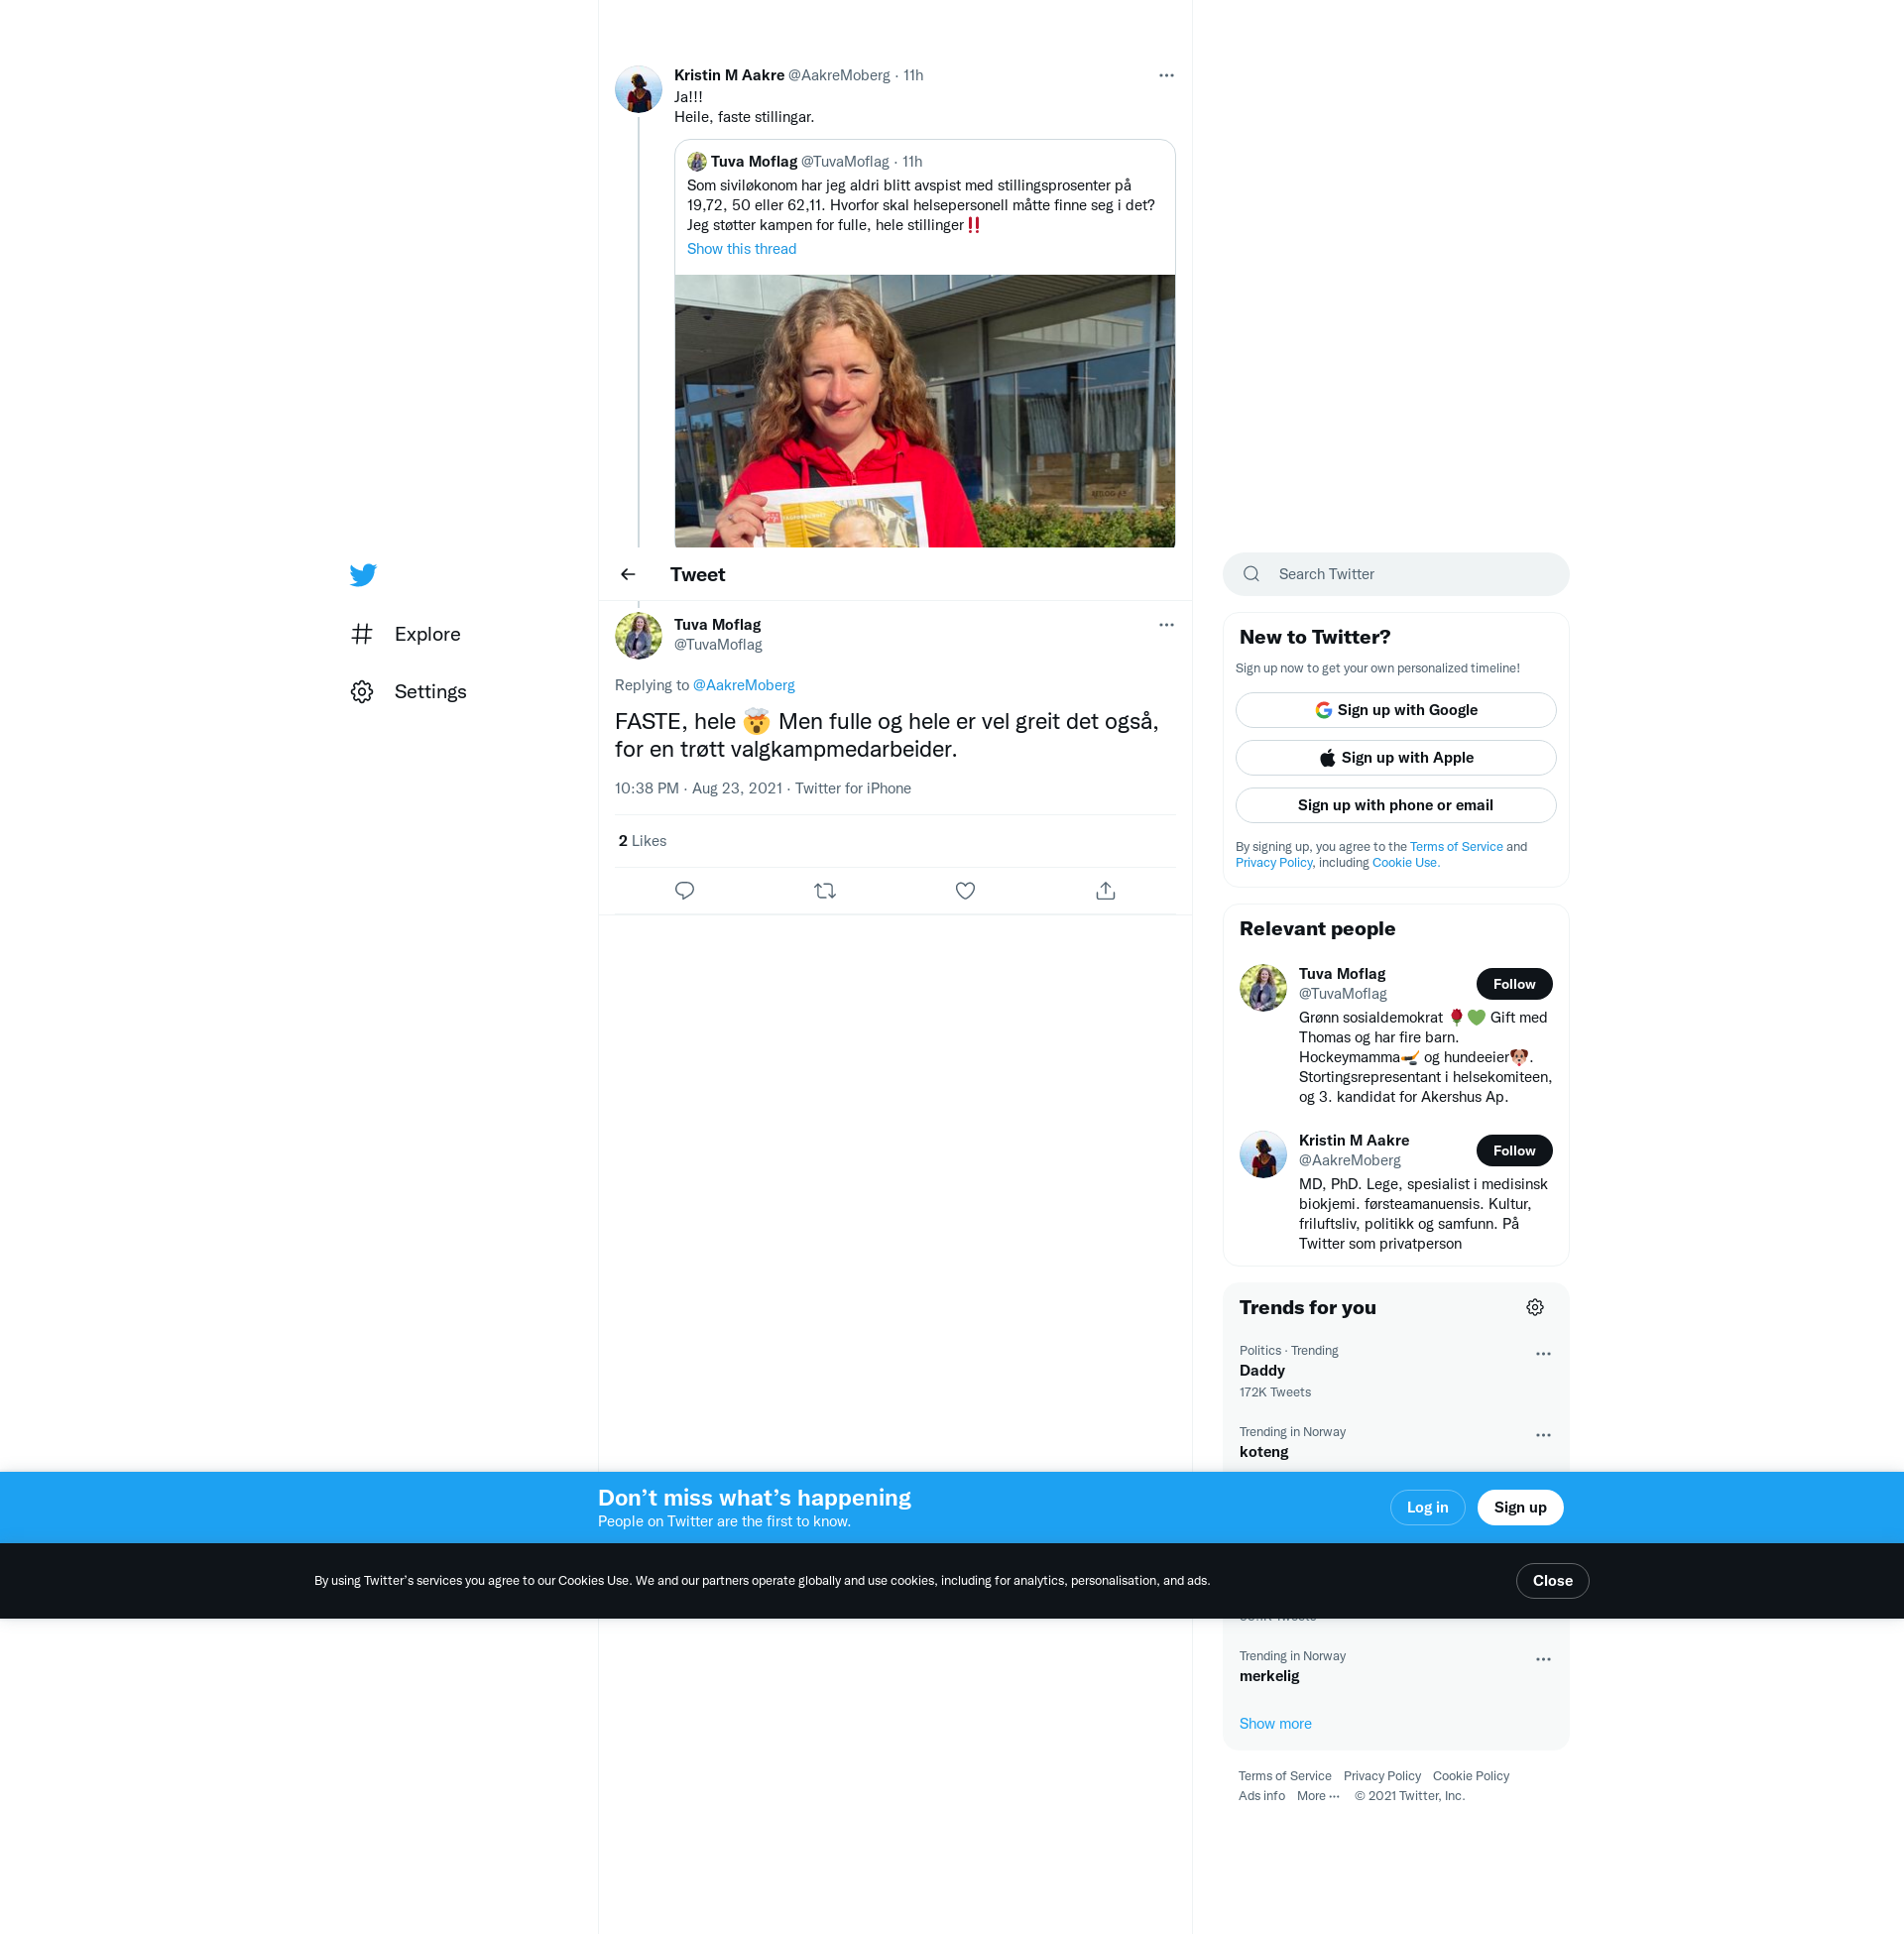The width and height of the screenshot is (1904, 1934).
Task: Sign up with Google
Action: pos(1396,710)
